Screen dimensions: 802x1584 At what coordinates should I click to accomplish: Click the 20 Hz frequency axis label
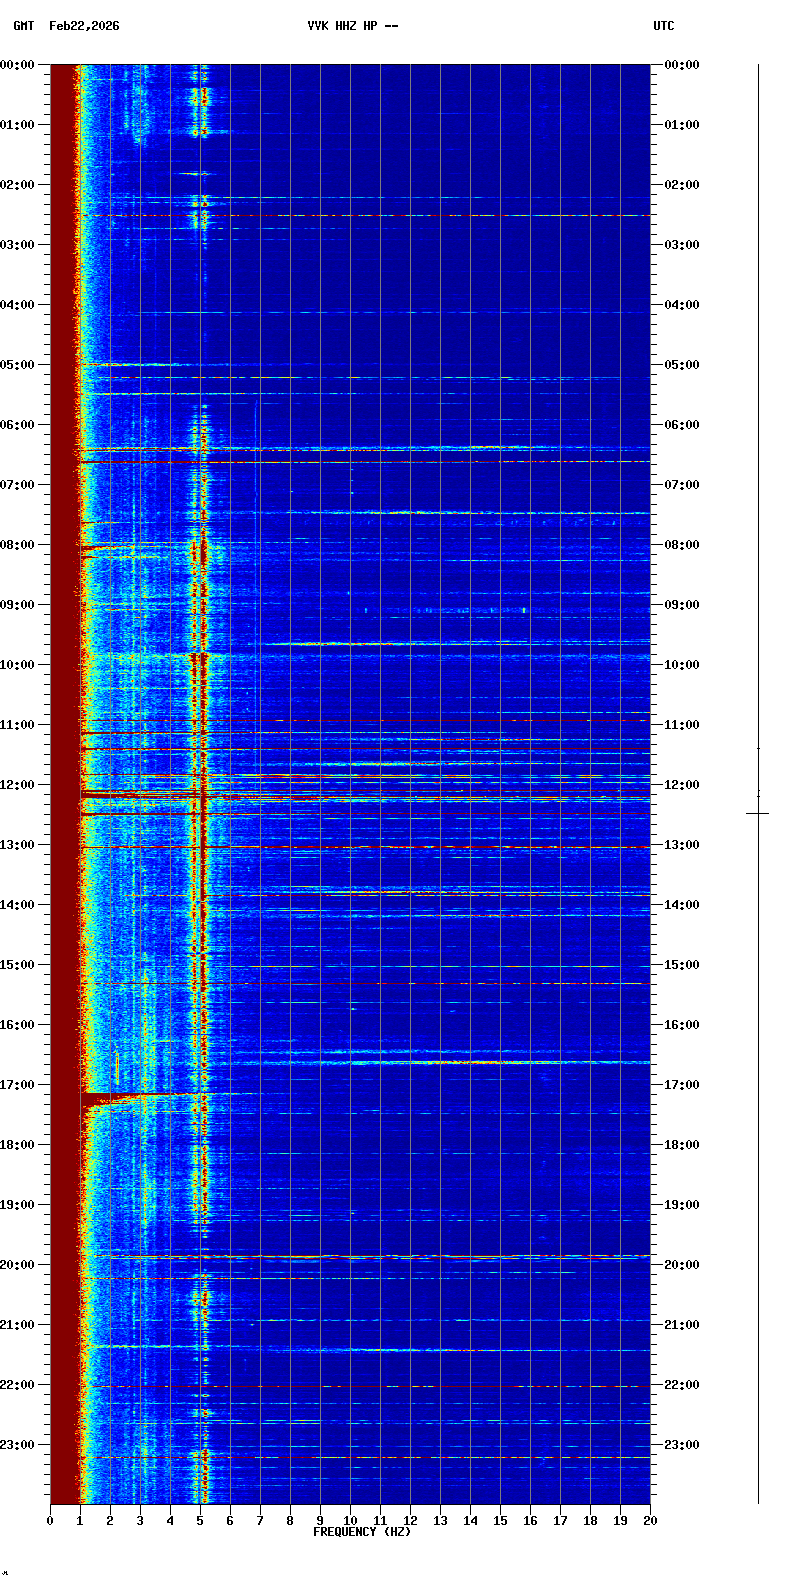[x=650, y=1521]
